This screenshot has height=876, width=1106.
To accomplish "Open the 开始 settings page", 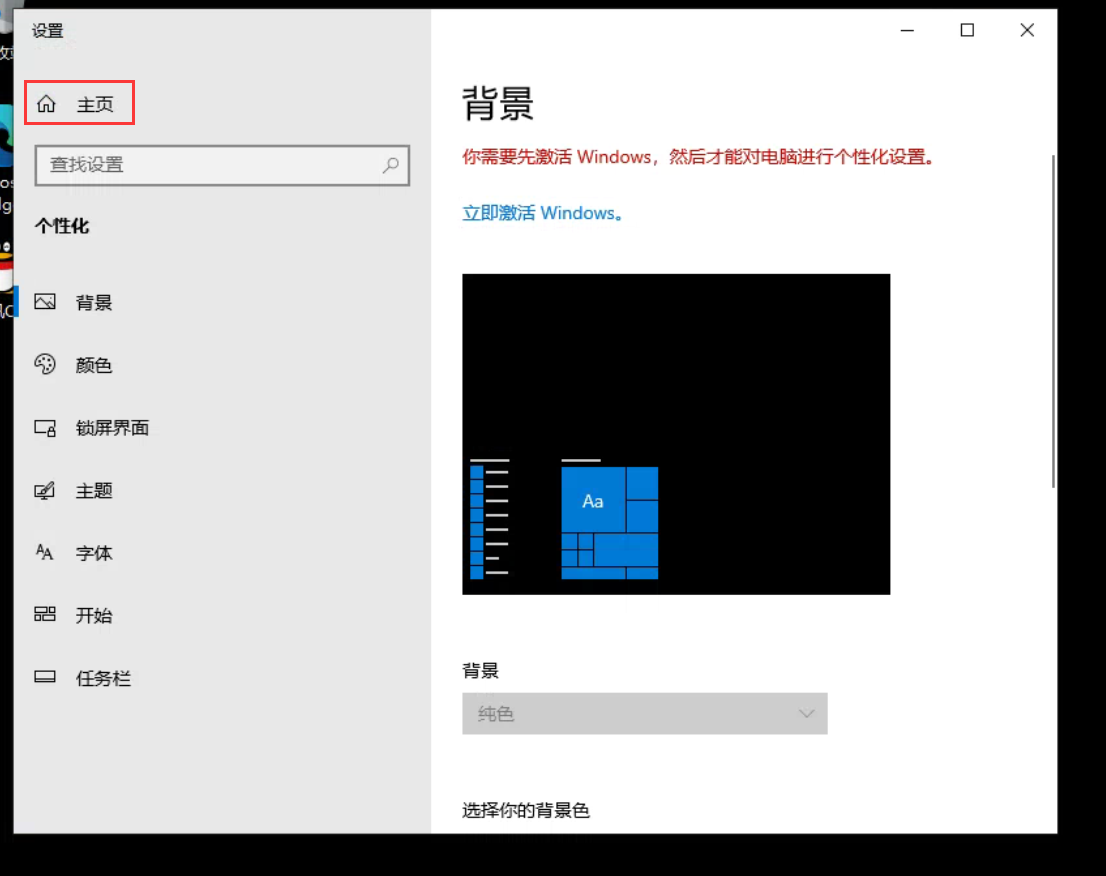I will point(95,616).
